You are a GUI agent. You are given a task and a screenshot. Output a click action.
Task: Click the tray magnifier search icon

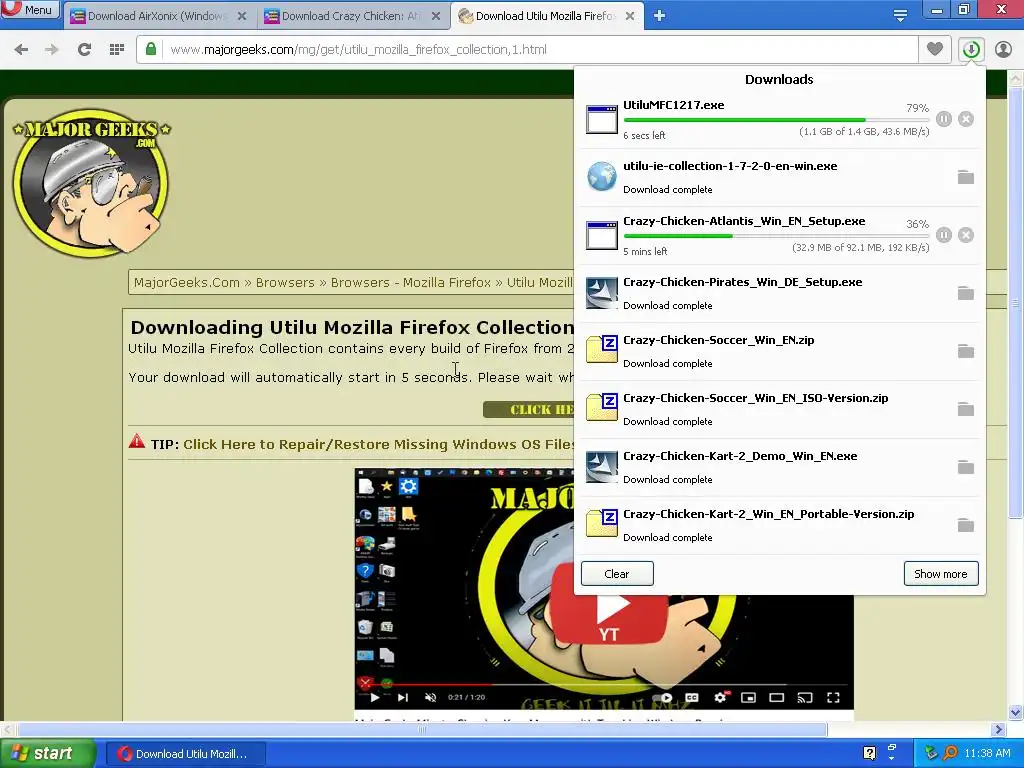[x=950, y=753]
